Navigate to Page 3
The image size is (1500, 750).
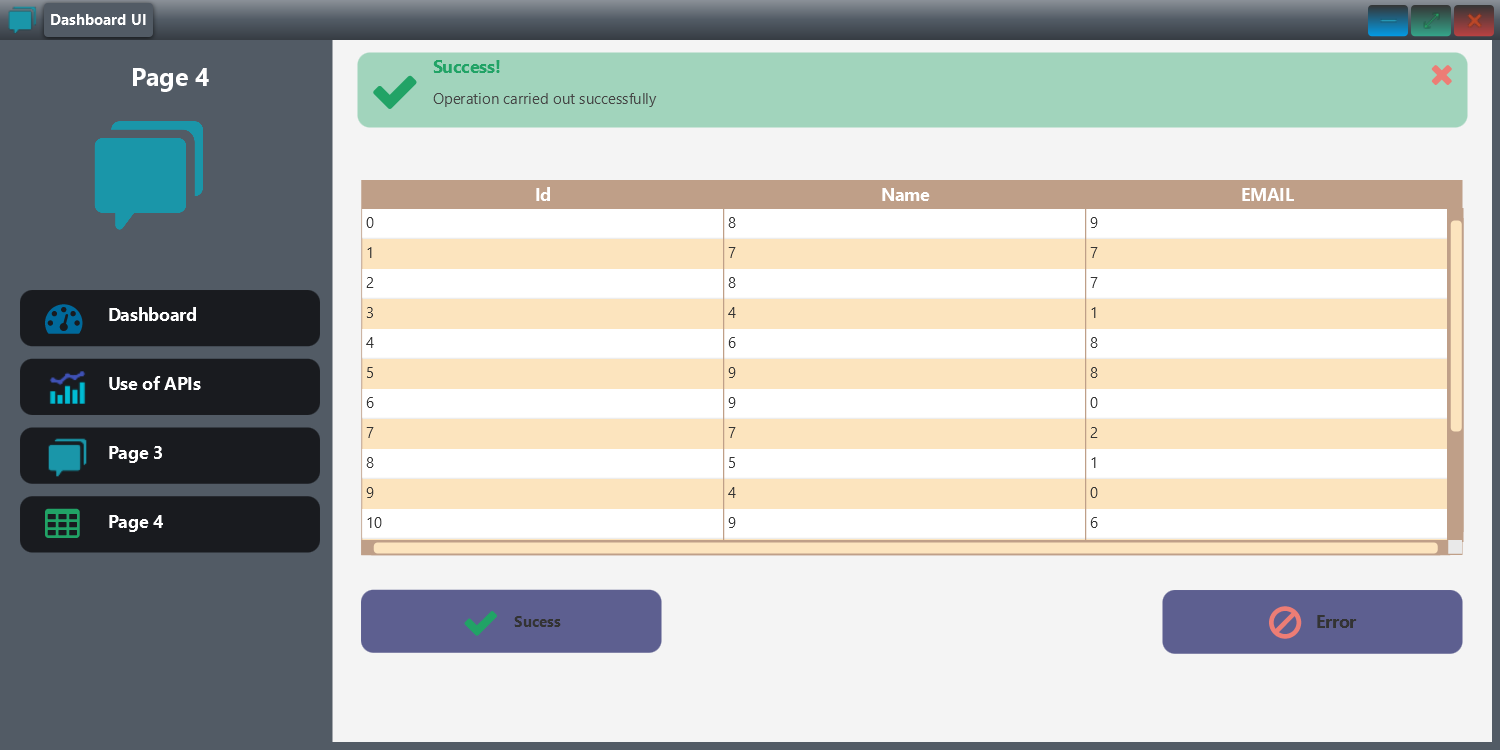[170, 456]
